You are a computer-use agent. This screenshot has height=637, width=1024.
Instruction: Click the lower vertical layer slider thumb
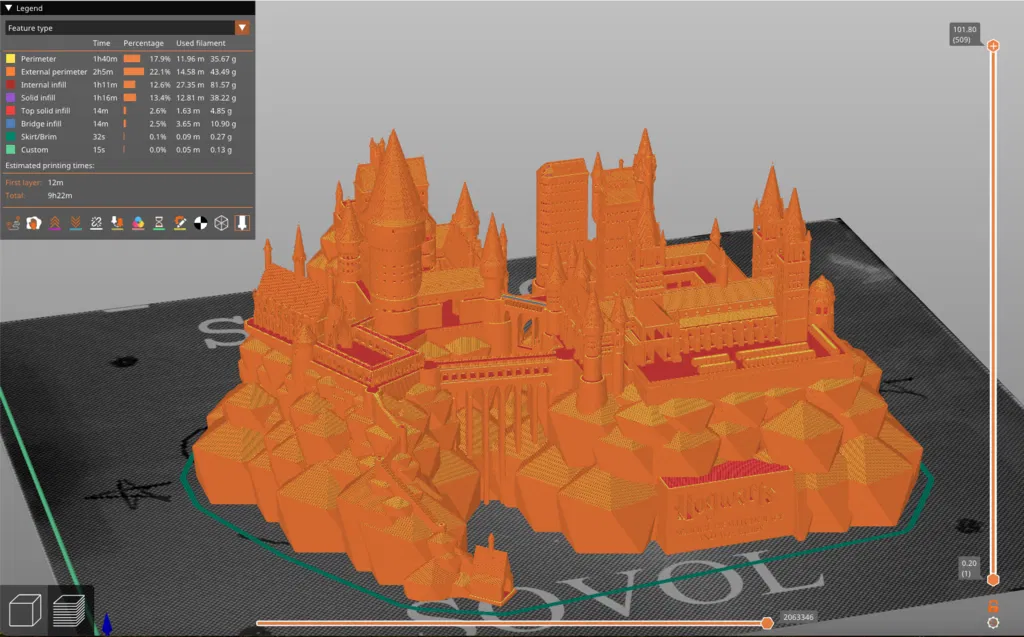[993, 580]
